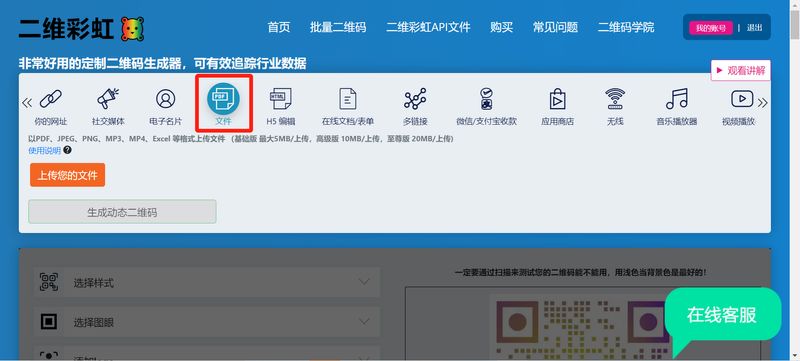This screenshot has height=361, width=800.
Task: Select the 电子名片 vCard icon
Action: (x=165, y=99)
